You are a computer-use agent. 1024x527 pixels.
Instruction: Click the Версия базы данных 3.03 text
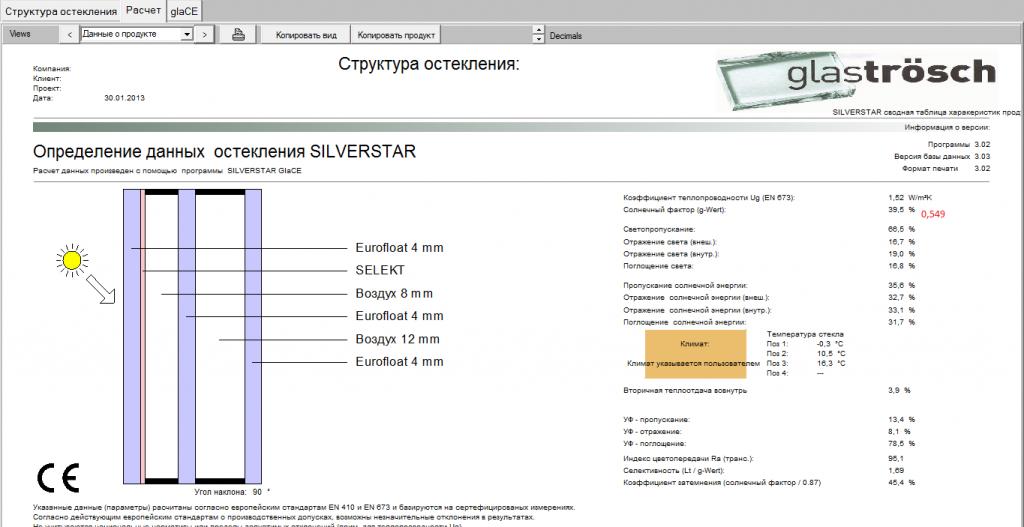tap(942, 157)
